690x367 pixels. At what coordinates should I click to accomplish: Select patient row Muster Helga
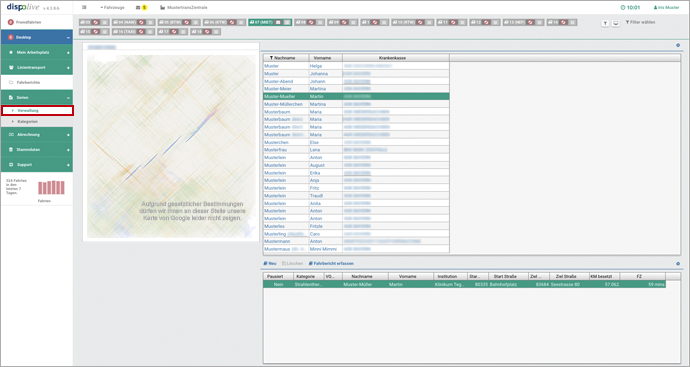[356, 66]
